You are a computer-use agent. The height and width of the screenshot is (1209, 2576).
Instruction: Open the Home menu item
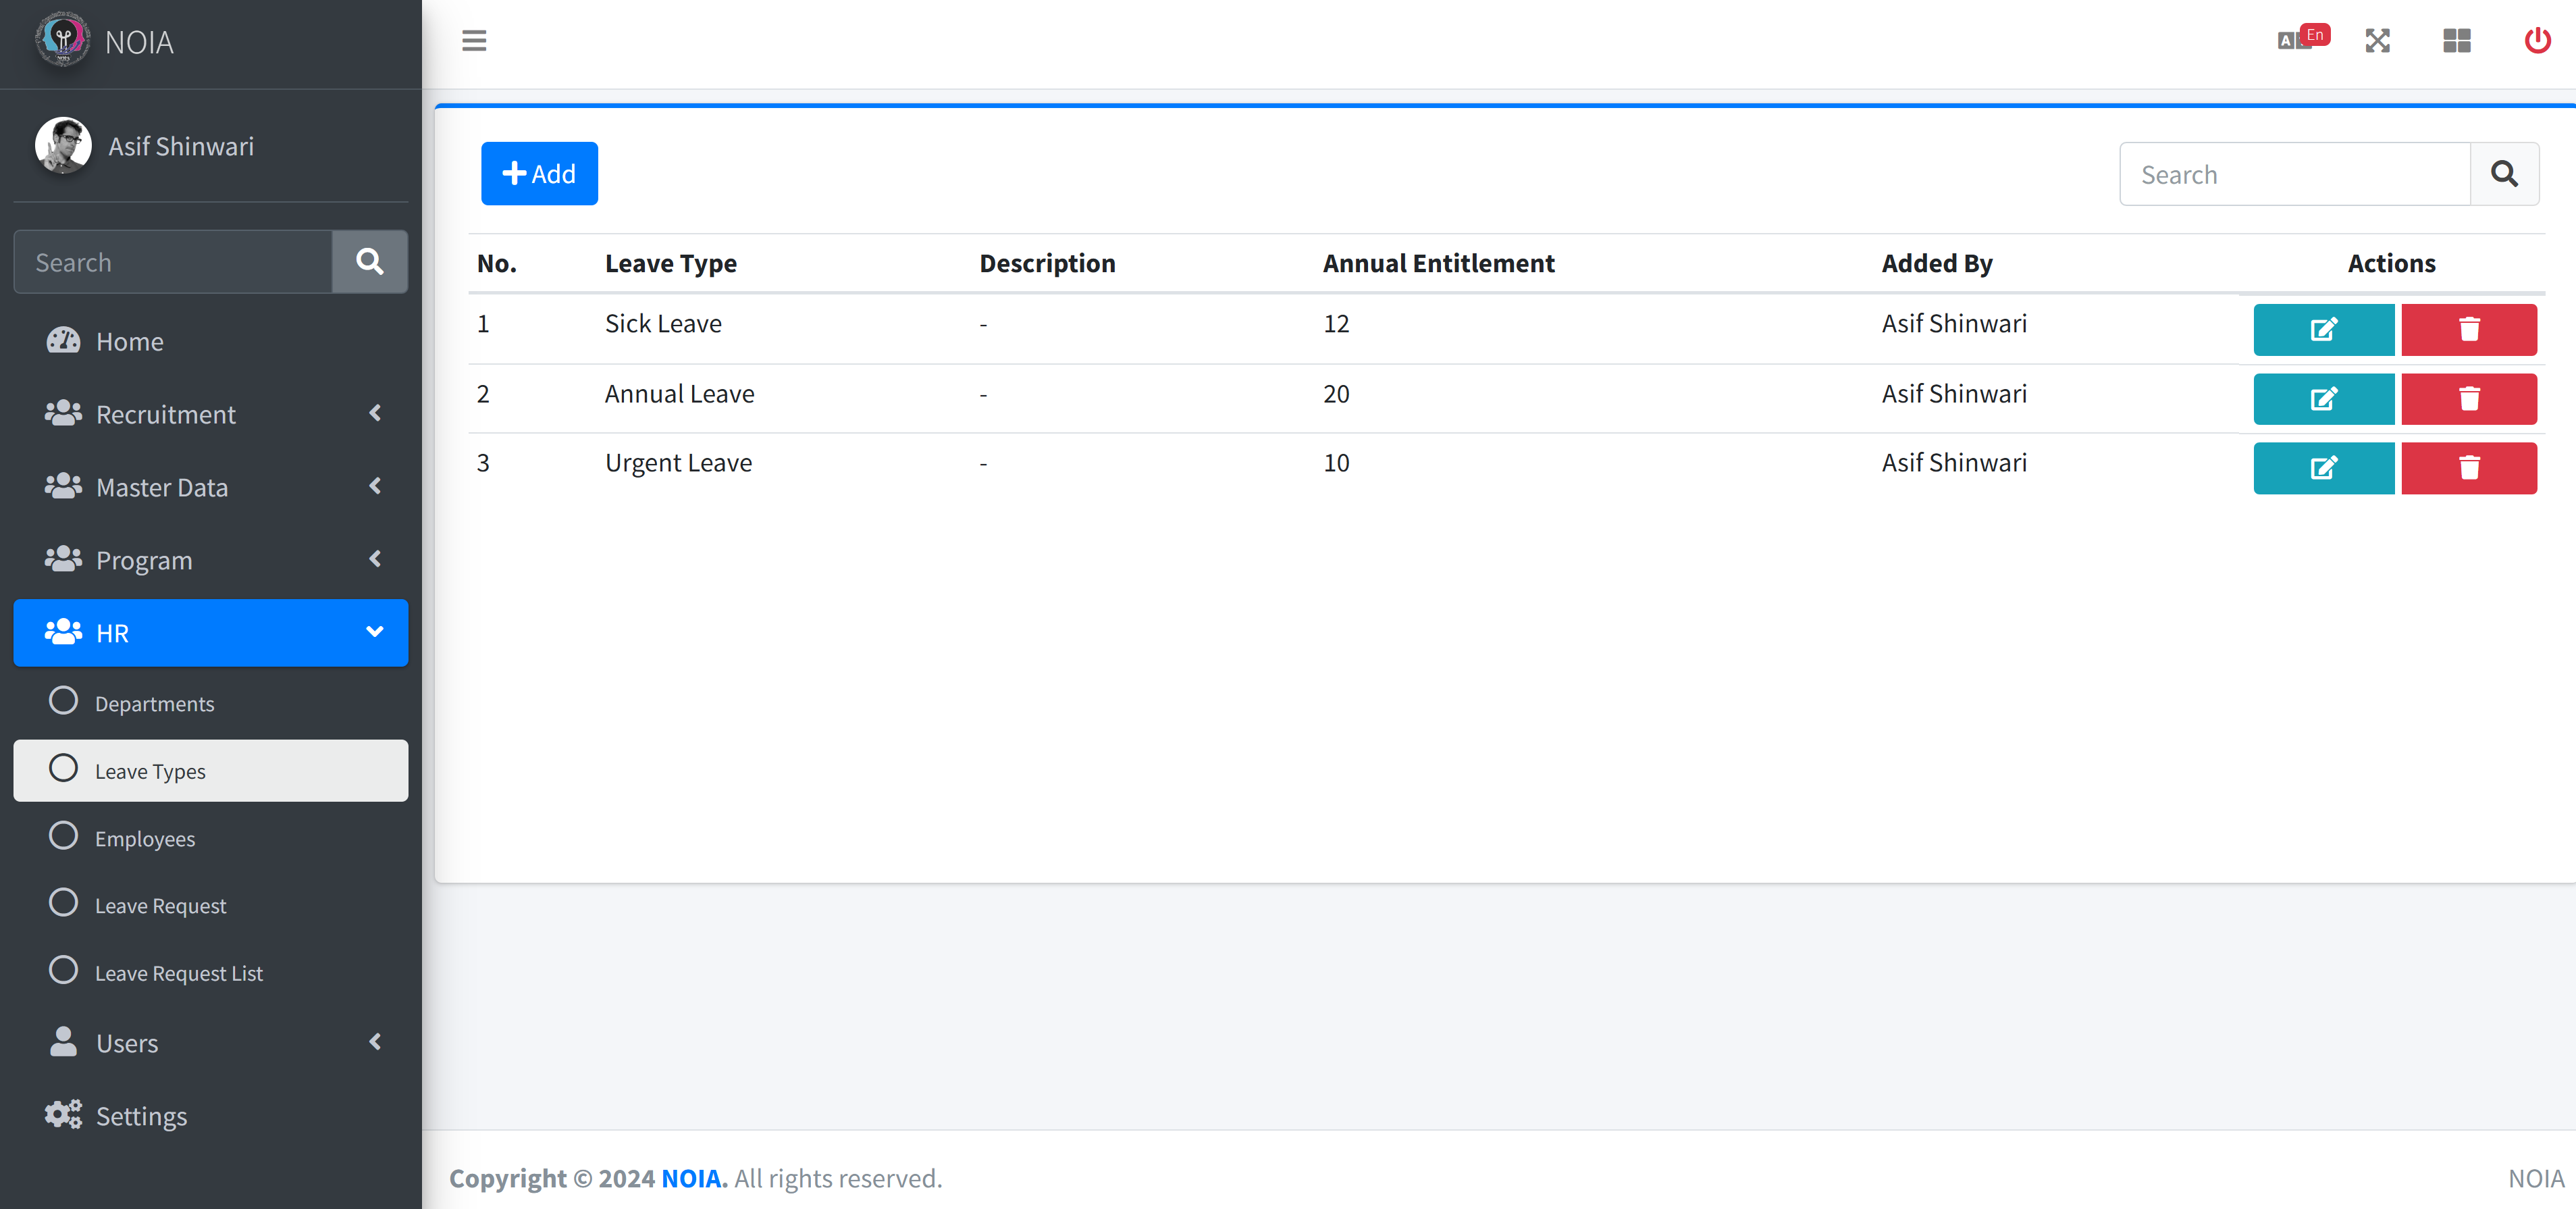tap(130, 341)
